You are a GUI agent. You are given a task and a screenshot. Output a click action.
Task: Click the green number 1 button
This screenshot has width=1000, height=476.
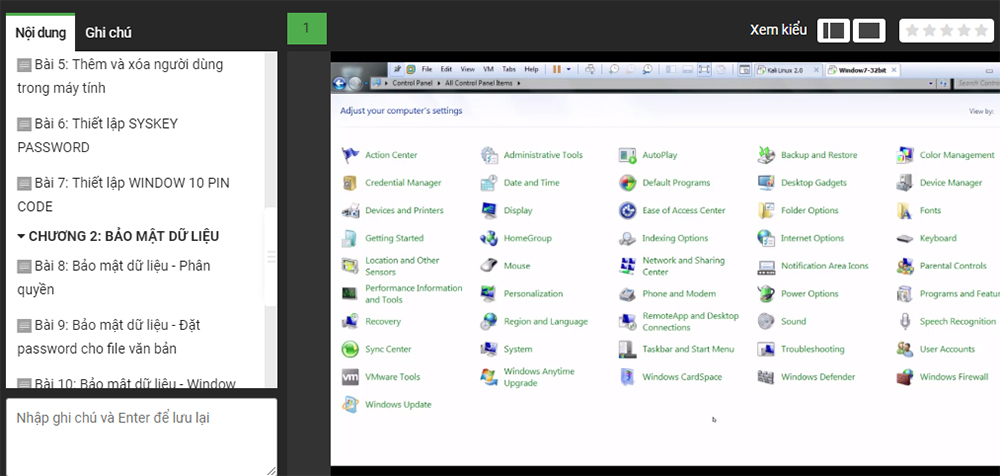coord(306,28)
